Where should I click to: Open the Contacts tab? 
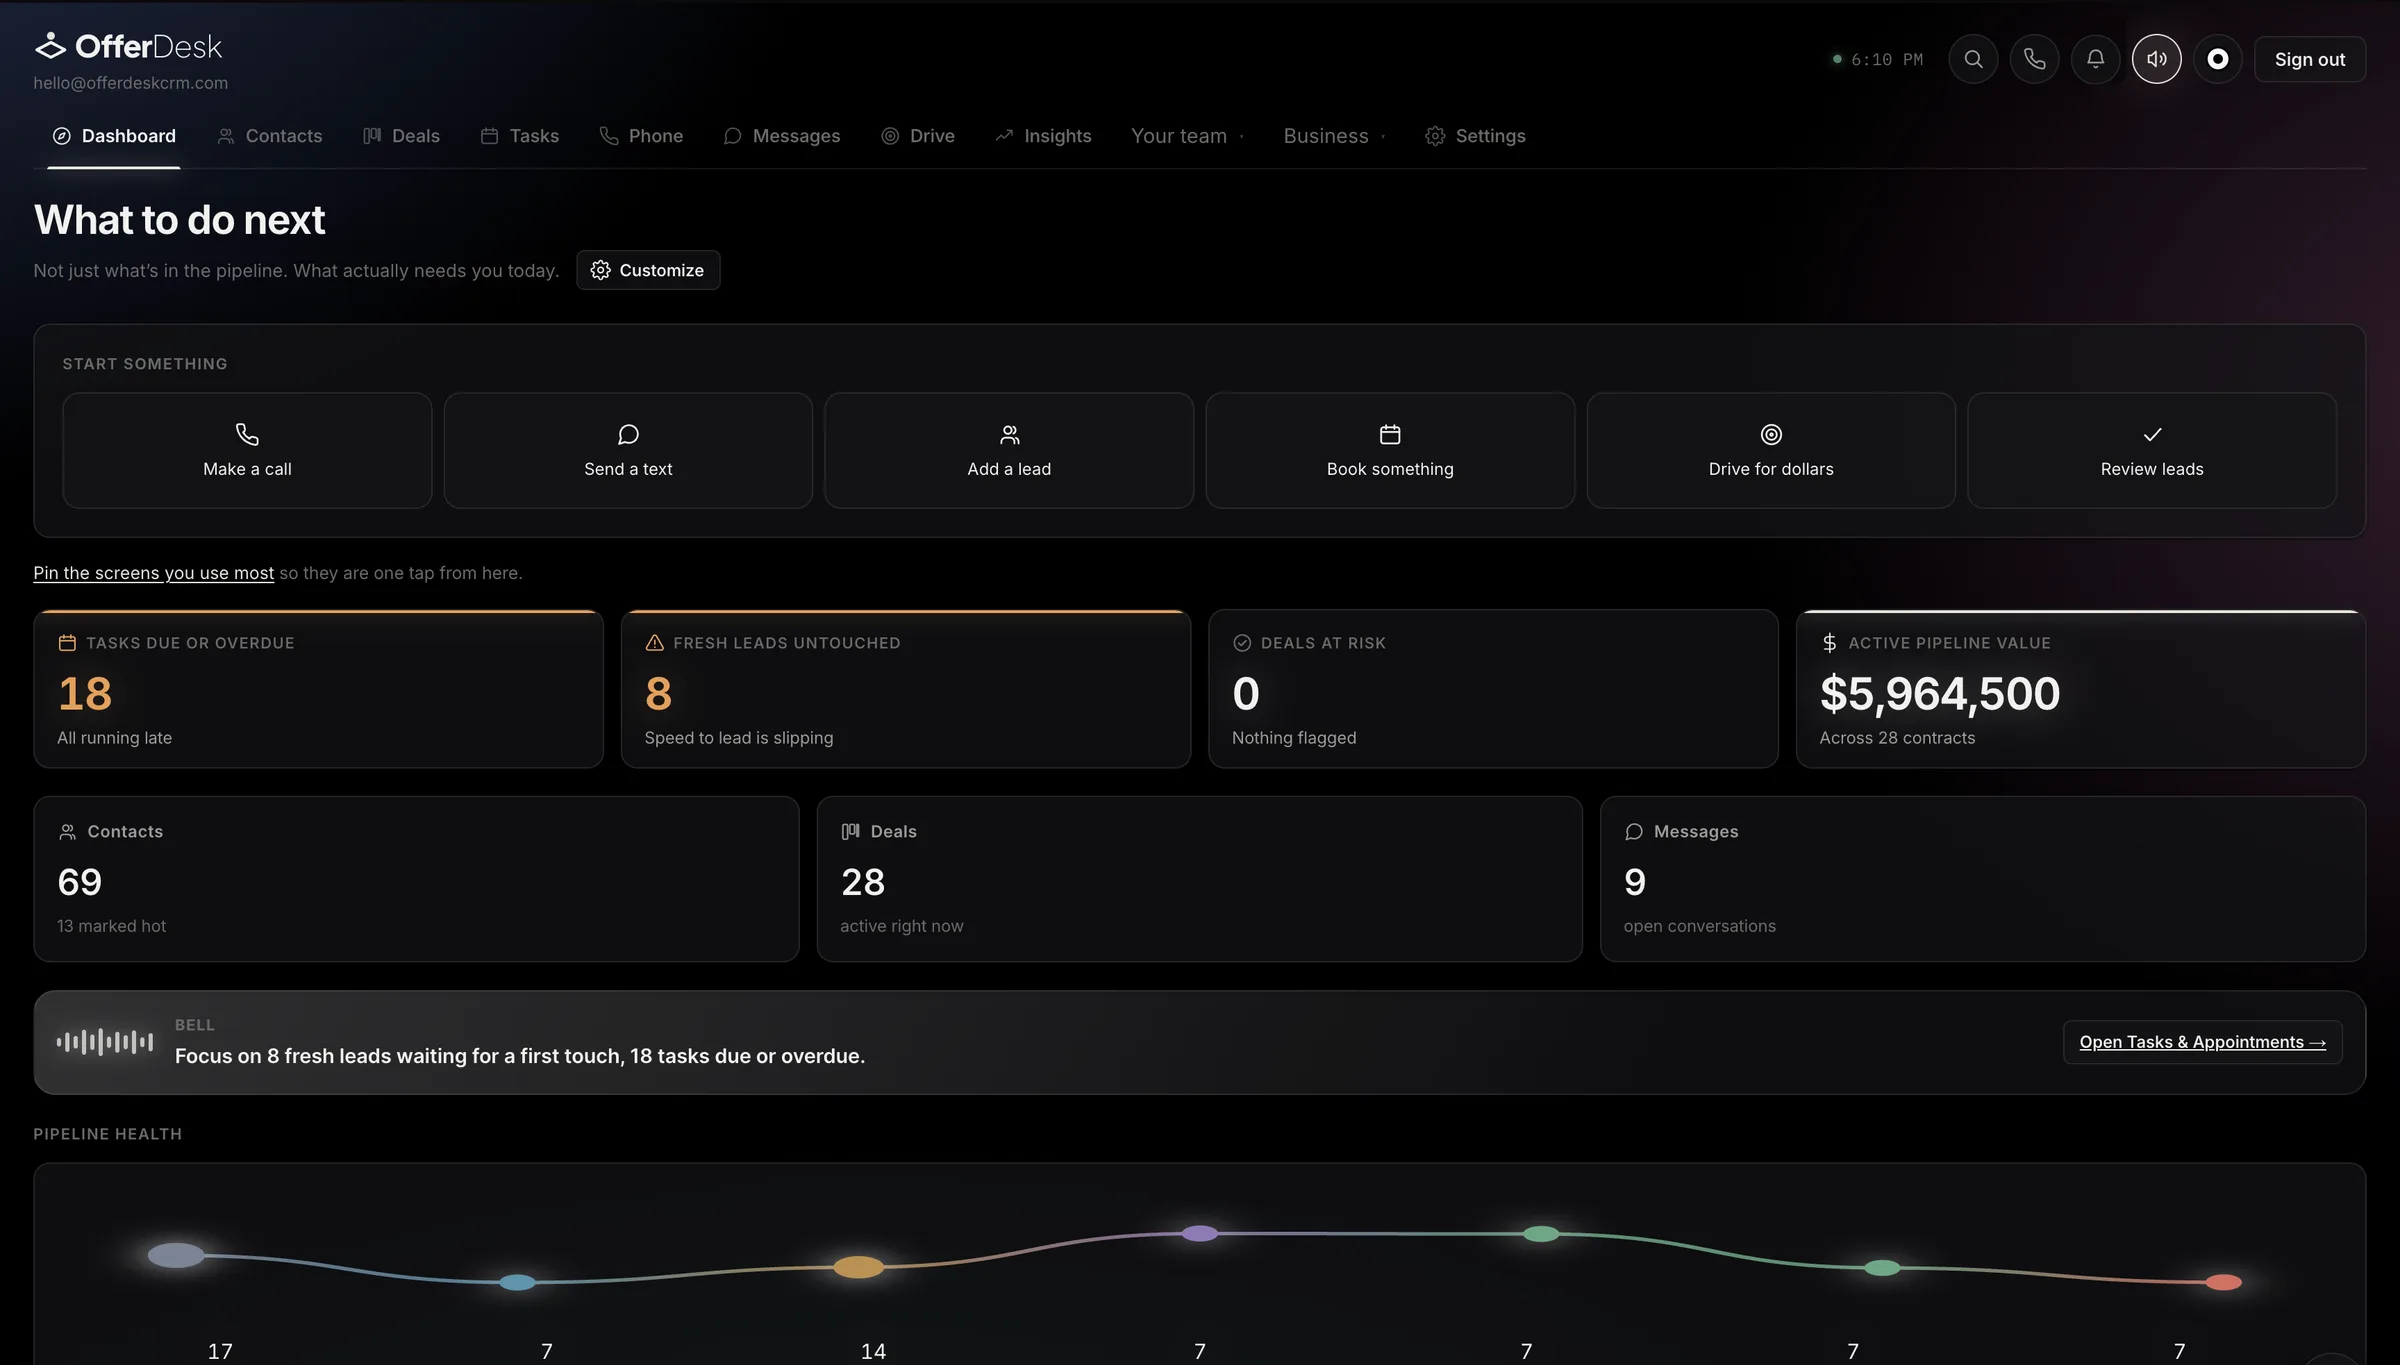(x=270, y=136)
